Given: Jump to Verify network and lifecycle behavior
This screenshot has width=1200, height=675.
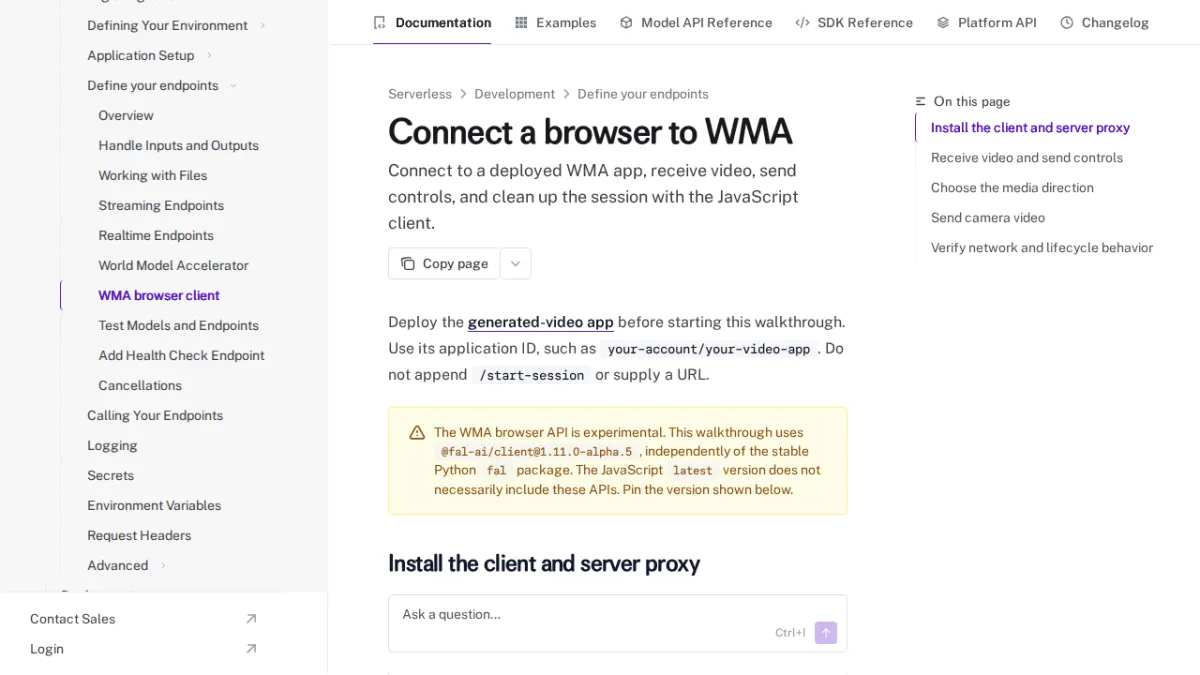Looking at the screenshot, I should (x=1042, y=248).
